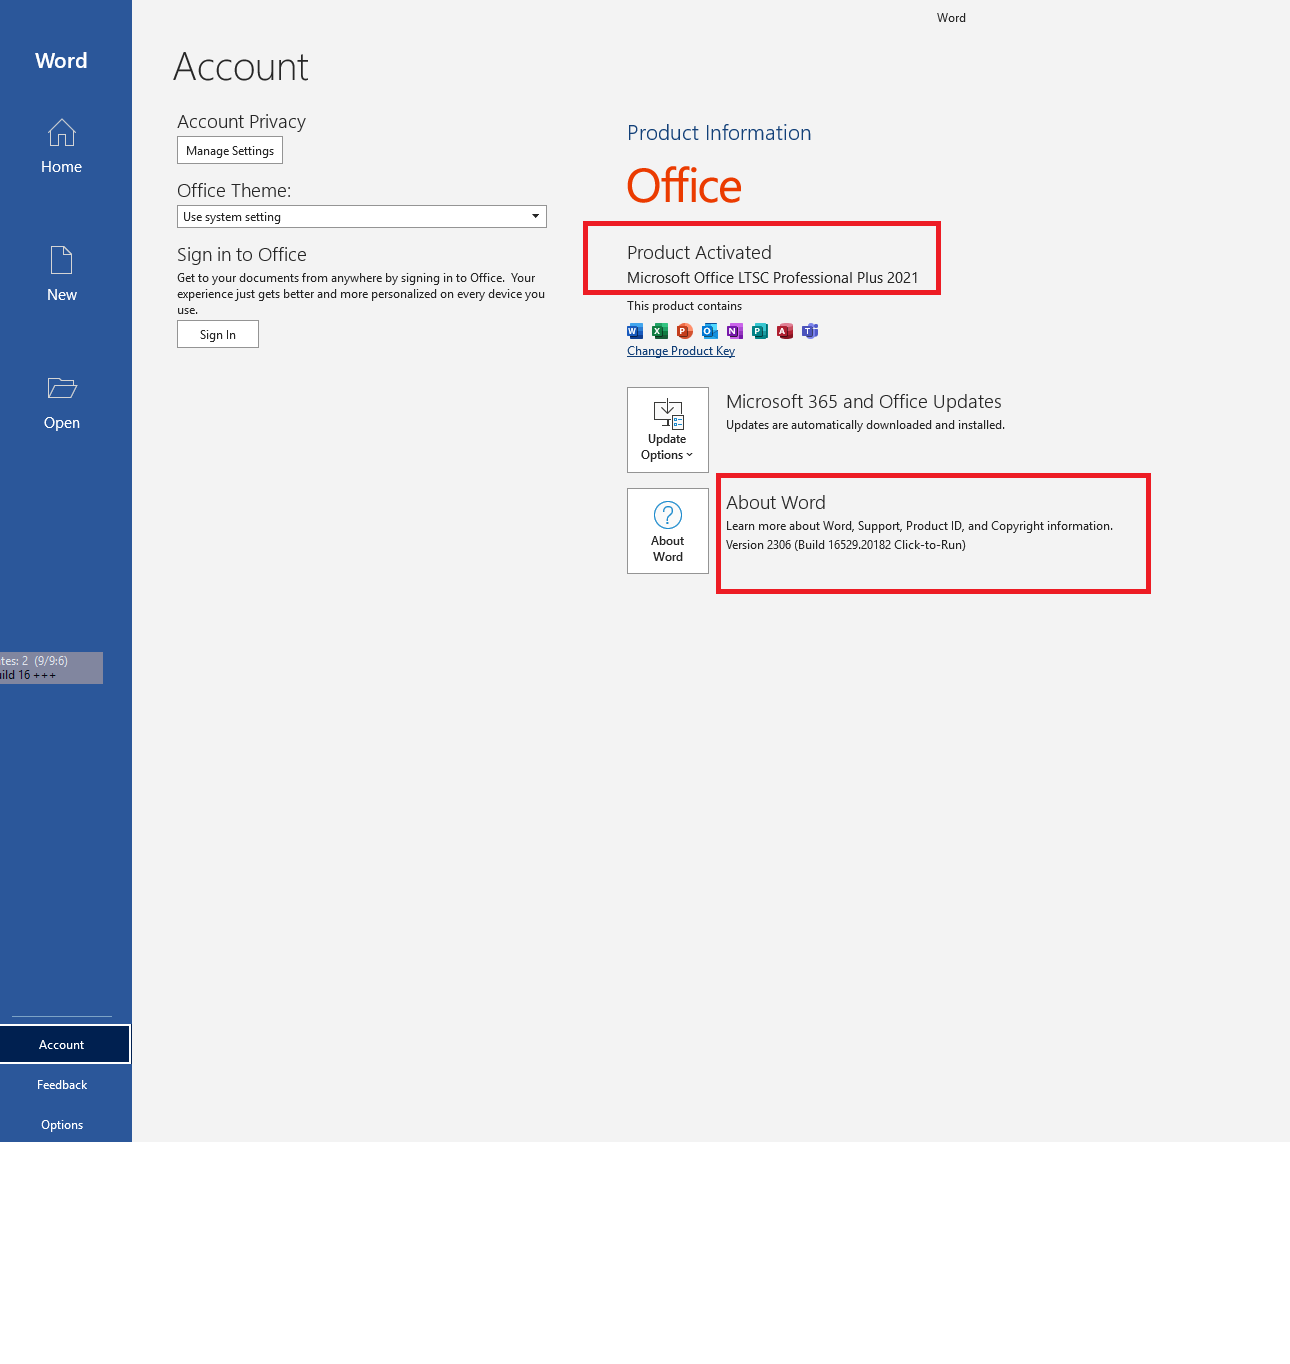This screenshot has width=1290, height=1364.
Task: Click the 'Product Information' heading
Action: tap(719, 133)
